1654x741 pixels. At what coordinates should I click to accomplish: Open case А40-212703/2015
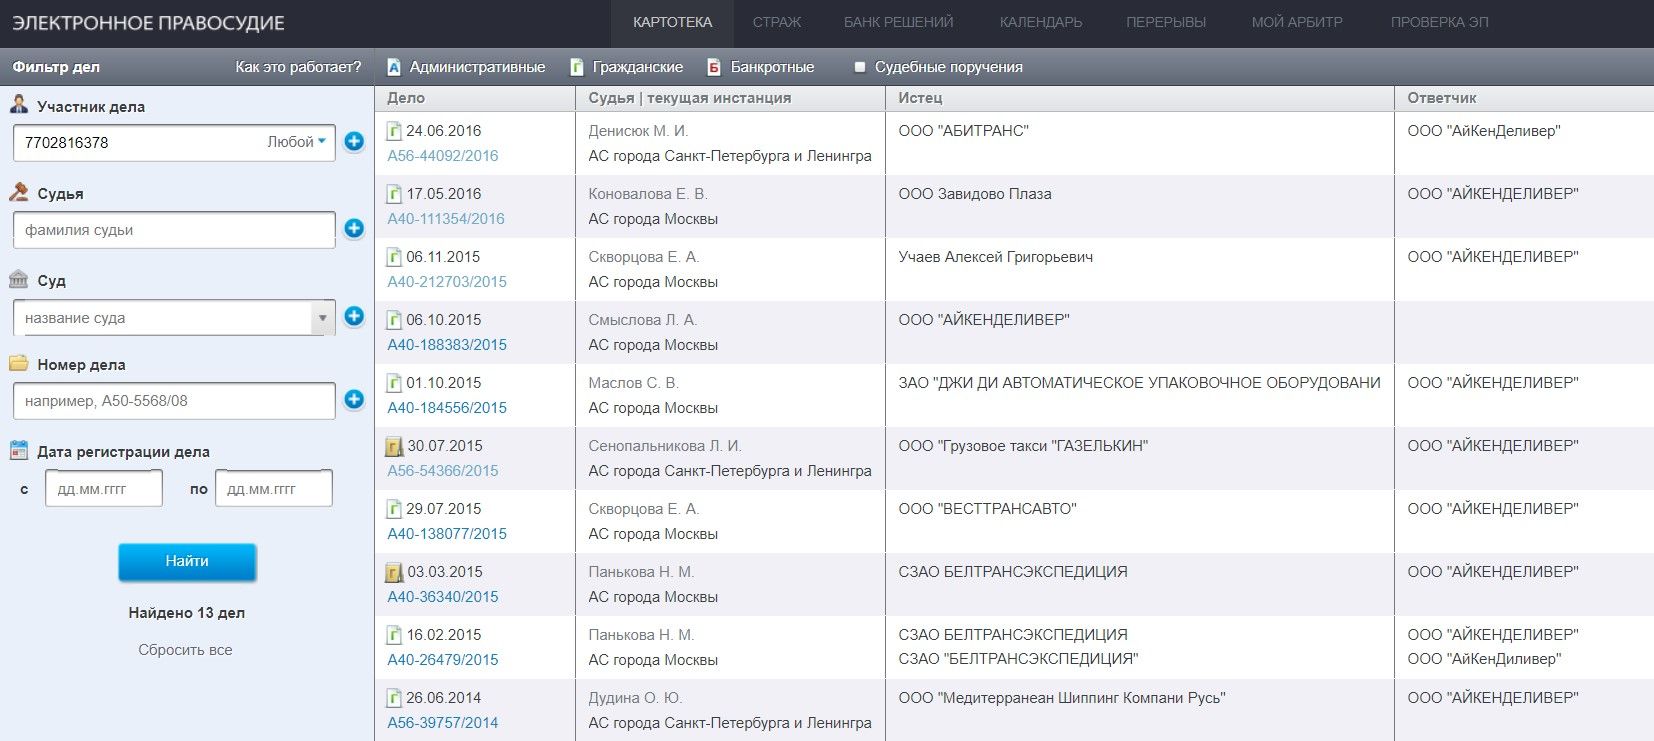coord(447,282)
